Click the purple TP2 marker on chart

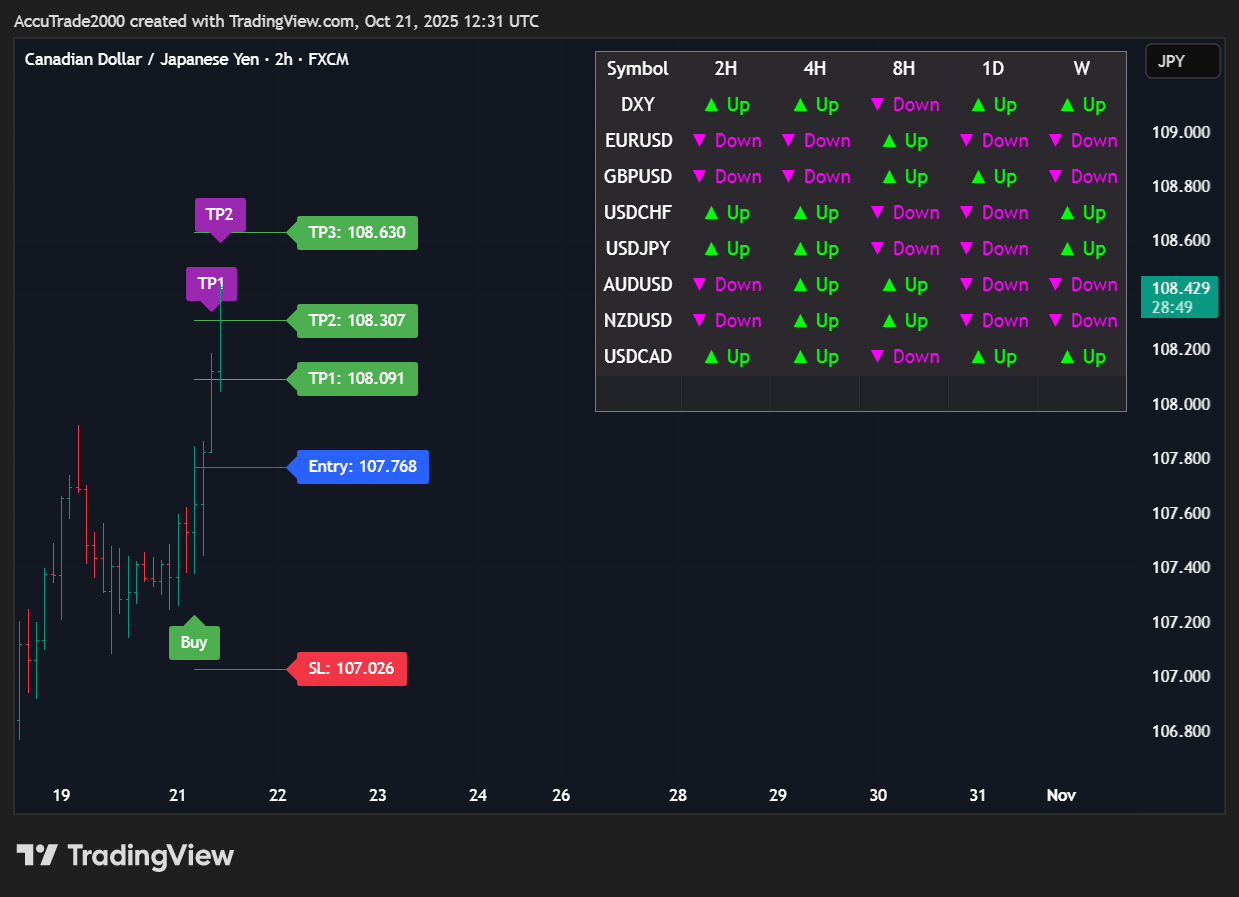(x=219, y=215)
